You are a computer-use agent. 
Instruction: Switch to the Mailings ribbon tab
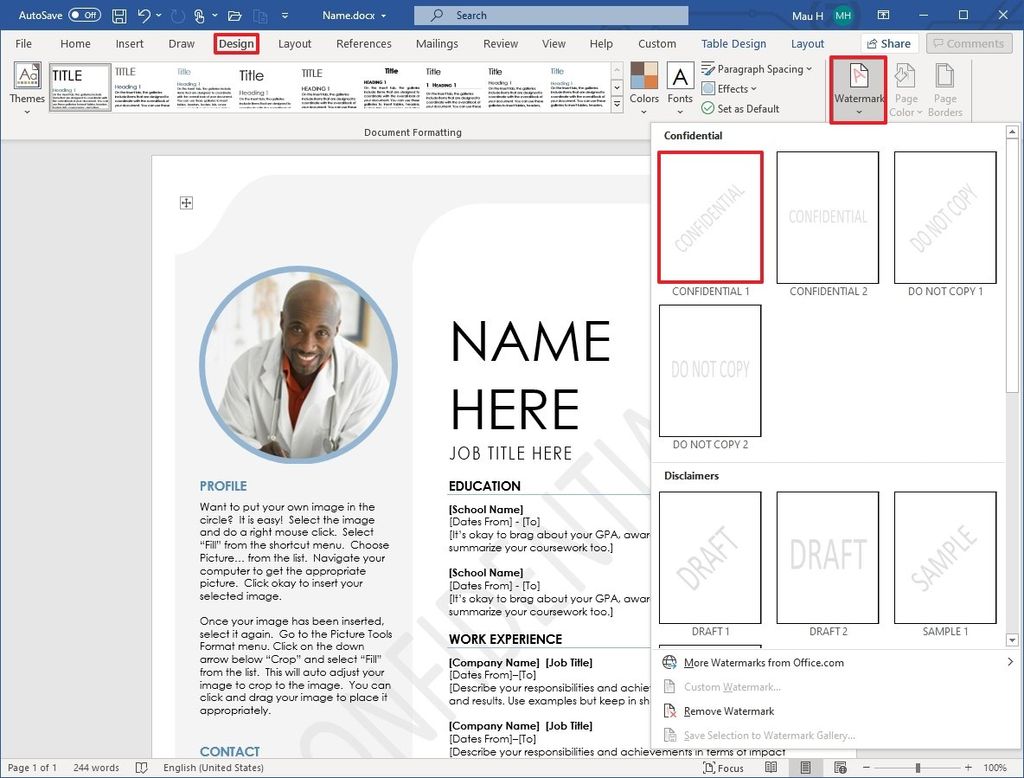437,43
